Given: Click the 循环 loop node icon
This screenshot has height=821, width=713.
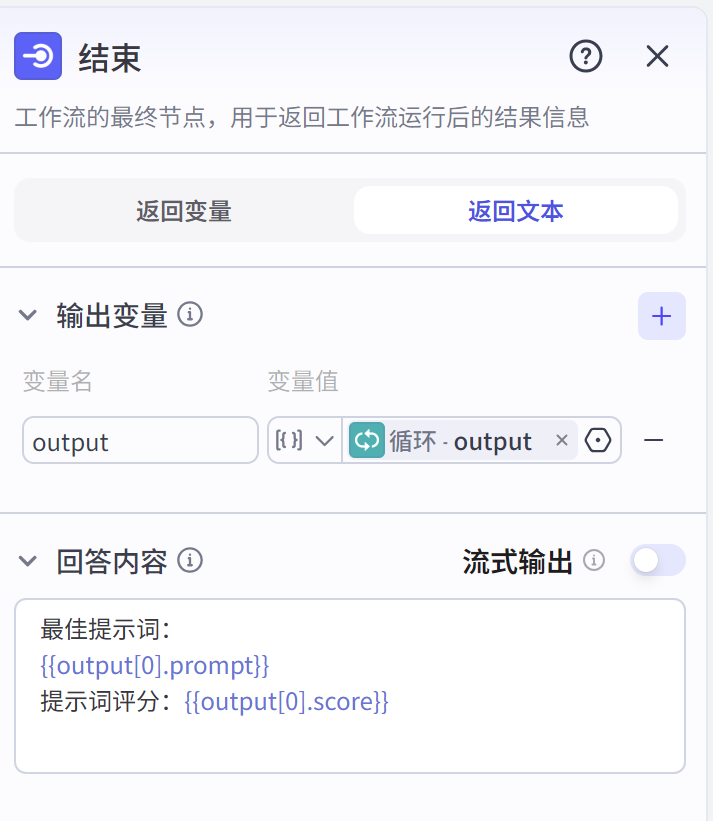Looking at the screenshot, I should pos(367,440).
